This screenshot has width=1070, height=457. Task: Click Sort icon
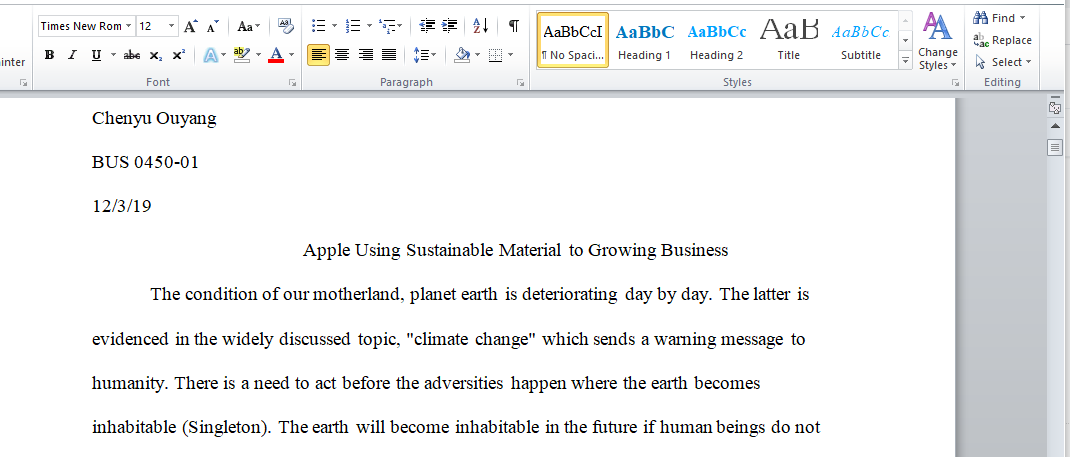click(x=481, y=26)
